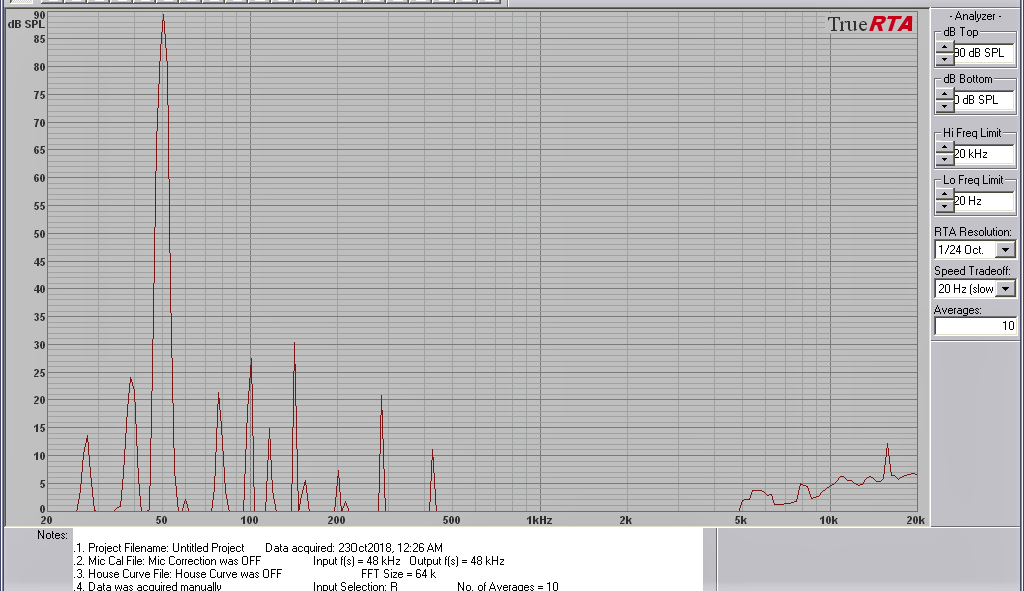
Task: Click inside the Lo Freq Limit field
Action: 983,201
